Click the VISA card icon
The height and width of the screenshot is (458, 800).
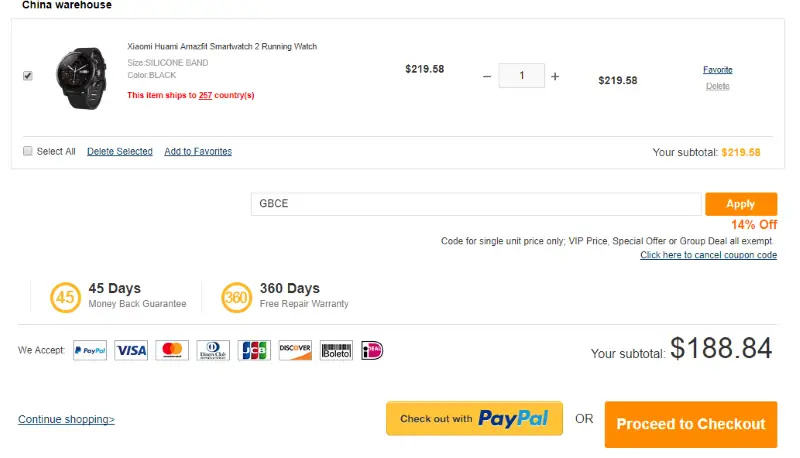[x=131, y=350]
